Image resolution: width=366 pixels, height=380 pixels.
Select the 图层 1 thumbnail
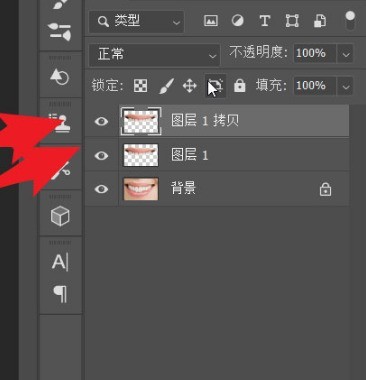point(141,155)
